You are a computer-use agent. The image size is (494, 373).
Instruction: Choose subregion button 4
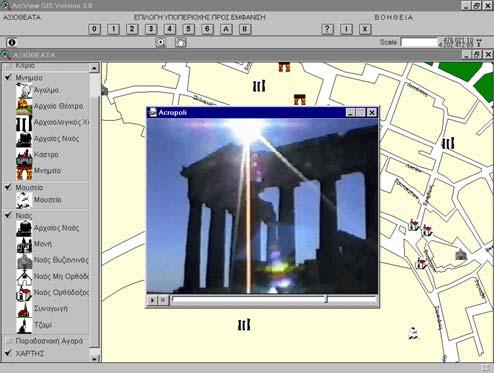(170, 29)
